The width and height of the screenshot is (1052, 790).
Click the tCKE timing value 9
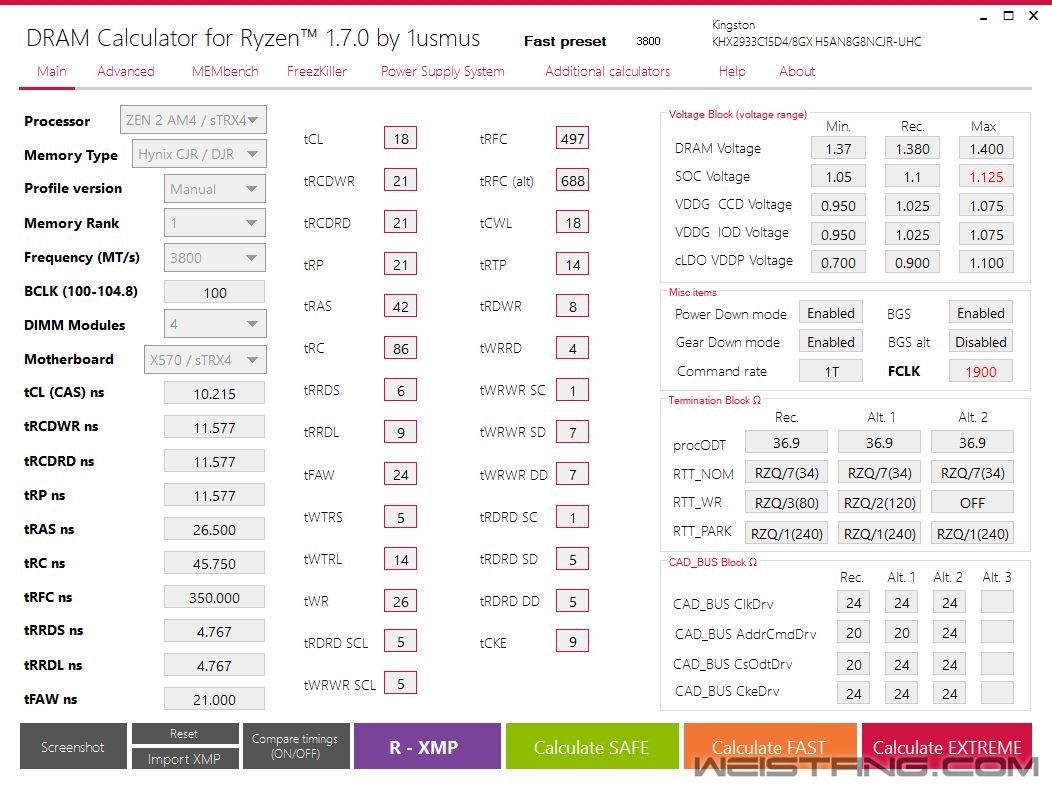coord(572,642)
